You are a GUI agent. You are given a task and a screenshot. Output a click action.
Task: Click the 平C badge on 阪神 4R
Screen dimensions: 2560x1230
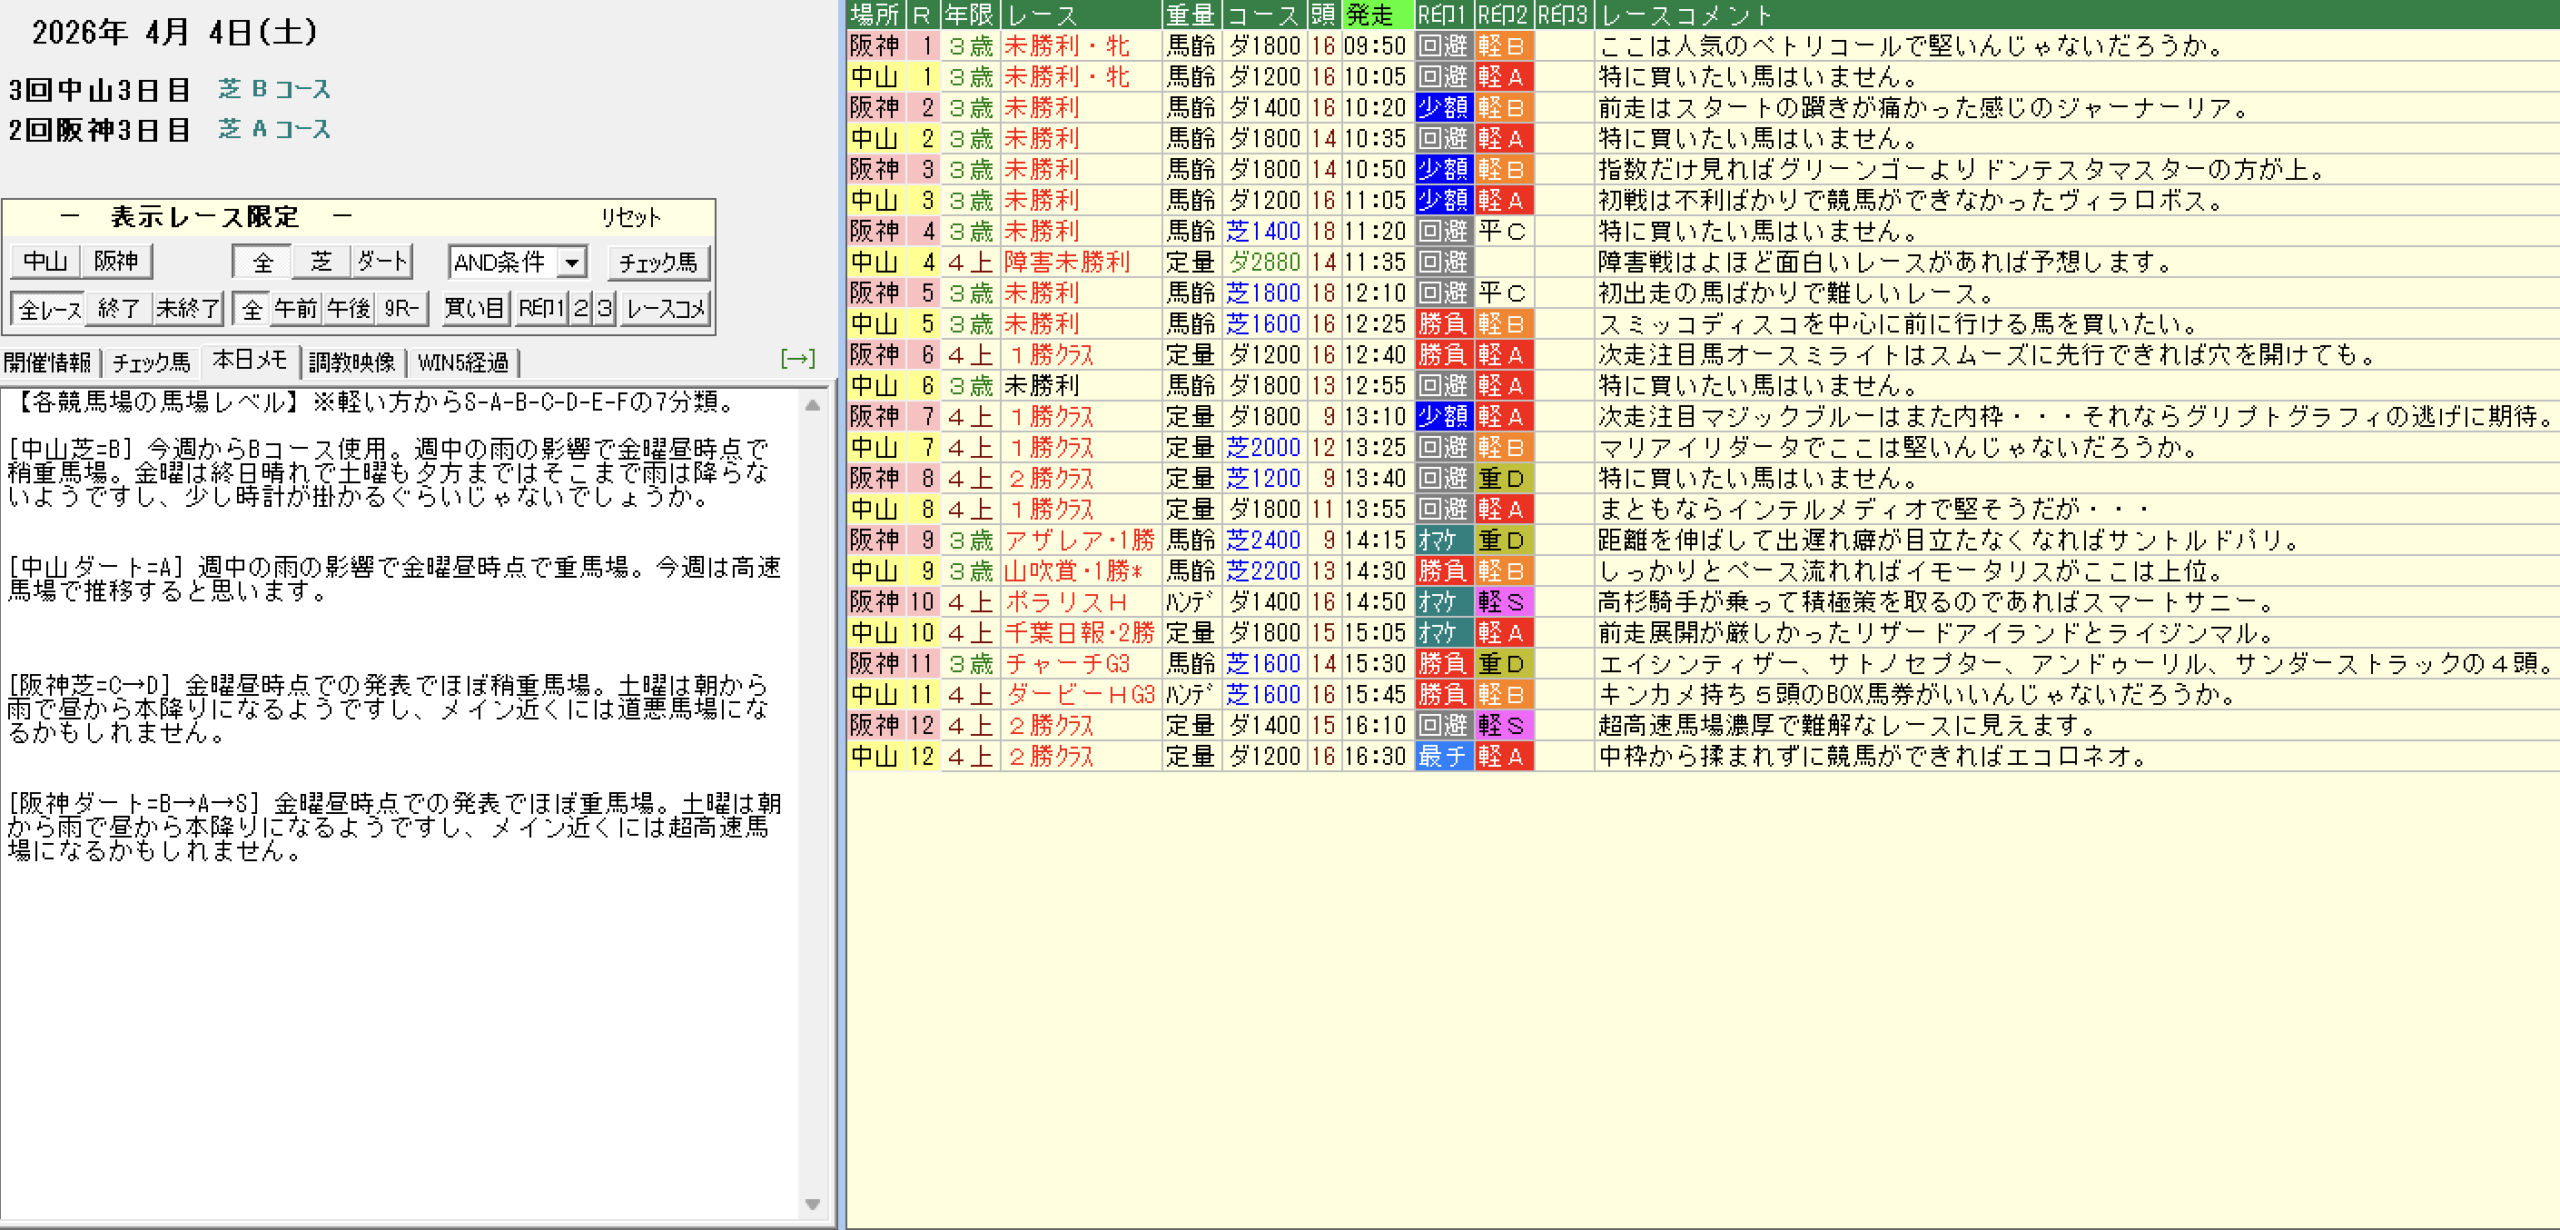point(1502,232)
